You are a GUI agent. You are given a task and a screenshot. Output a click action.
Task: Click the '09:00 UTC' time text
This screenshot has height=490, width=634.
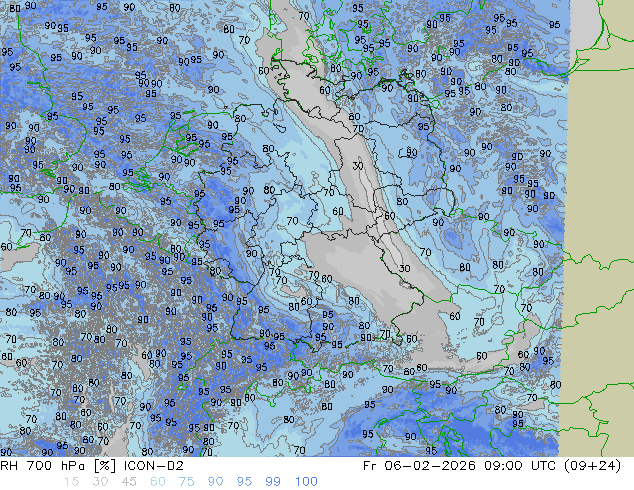pyautogui.click(x=520, y=466)
